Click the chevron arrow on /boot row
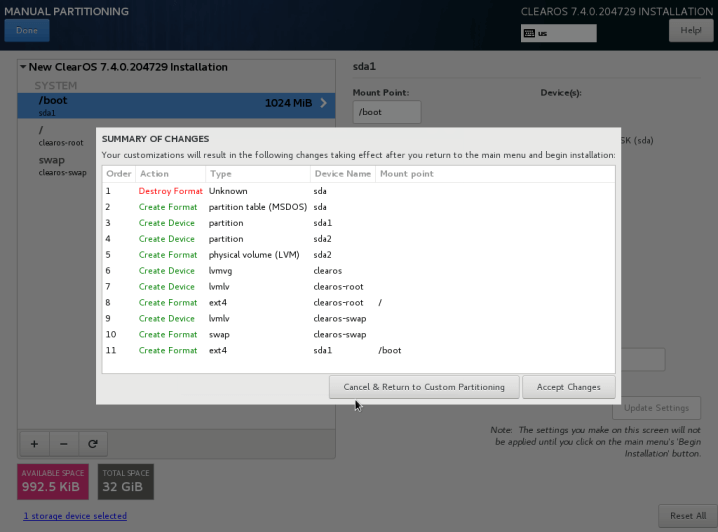This screenshot has width=718, height=532. tap(324, 103)
